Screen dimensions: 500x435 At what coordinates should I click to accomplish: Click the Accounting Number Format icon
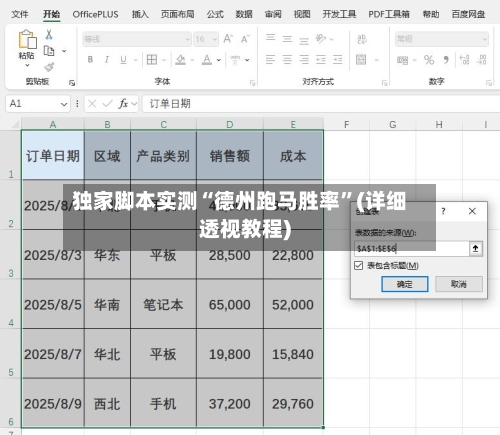[x=402, y=60]
